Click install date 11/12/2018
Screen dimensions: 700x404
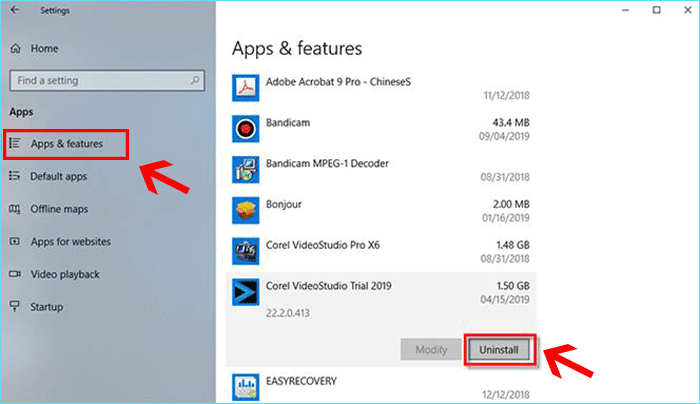[507, 96]
